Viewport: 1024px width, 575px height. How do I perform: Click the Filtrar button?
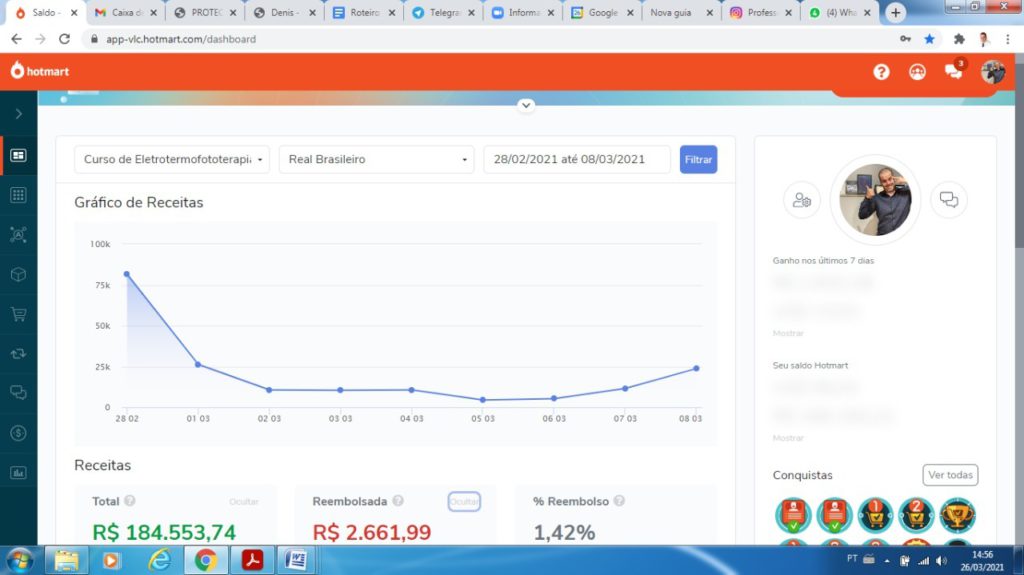(x=698, y=159)
